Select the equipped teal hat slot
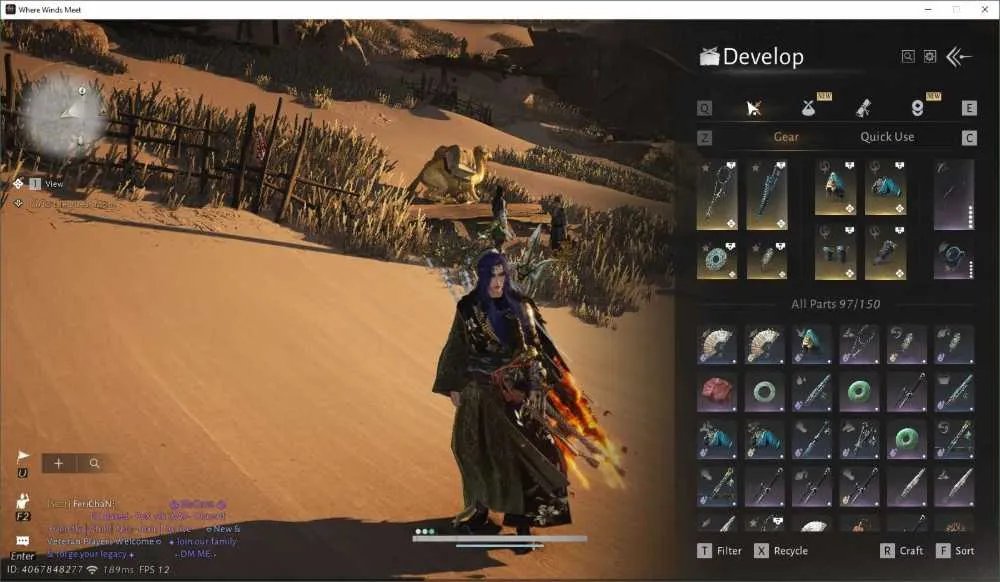The height and width of the screenshot is (582, 1000). [x=835, y=187]
